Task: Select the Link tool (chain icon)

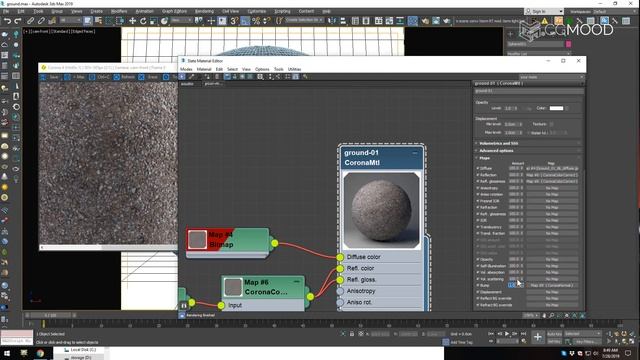Action: pyautogui.click(x=31, y=21)
